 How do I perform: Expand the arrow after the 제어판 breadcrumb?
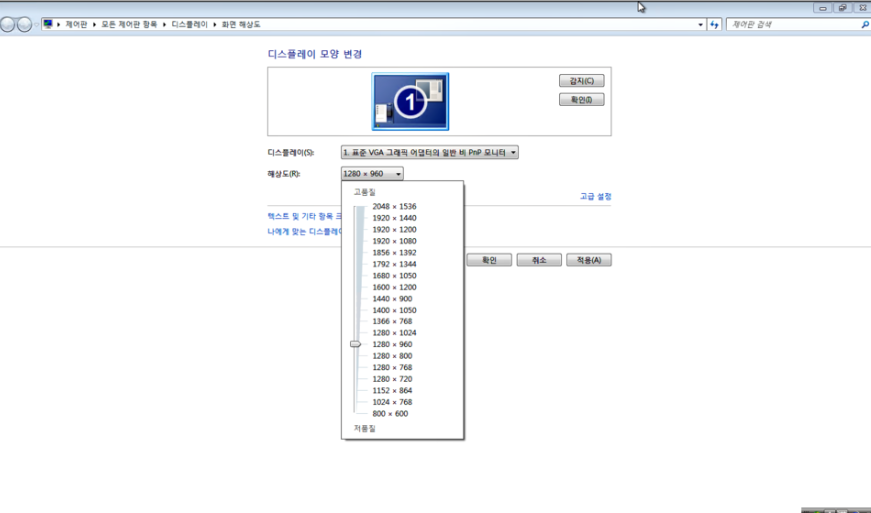point(94,24)
